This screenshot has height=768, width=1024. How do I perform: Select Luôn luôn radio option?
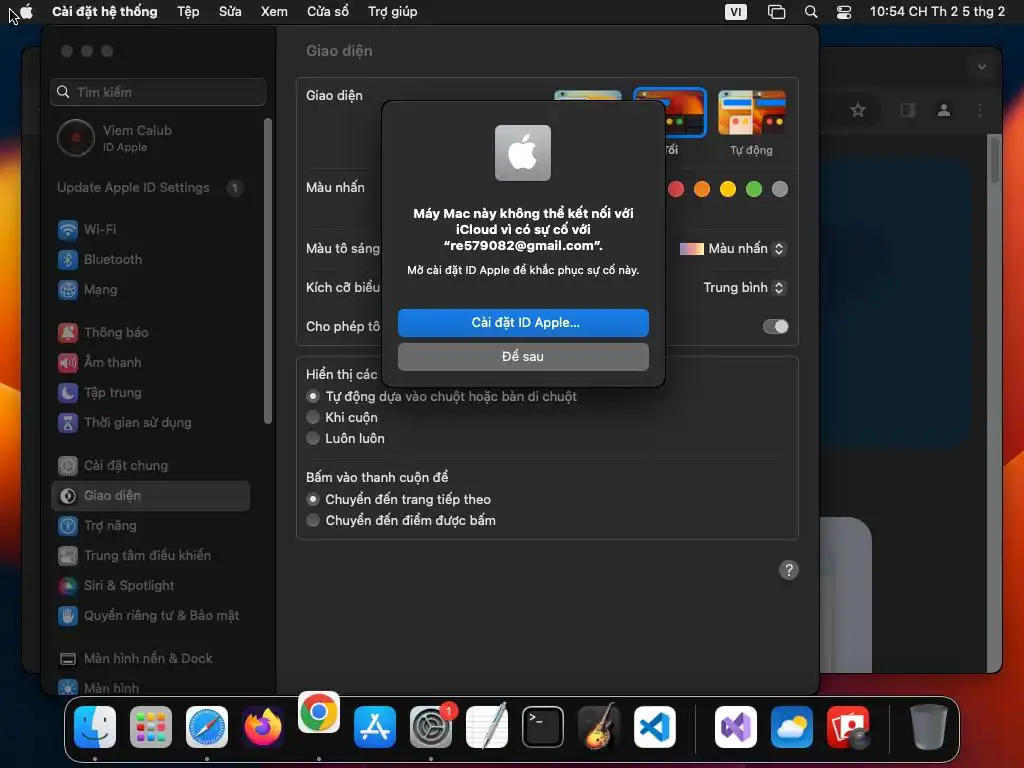tap(313, 438)
